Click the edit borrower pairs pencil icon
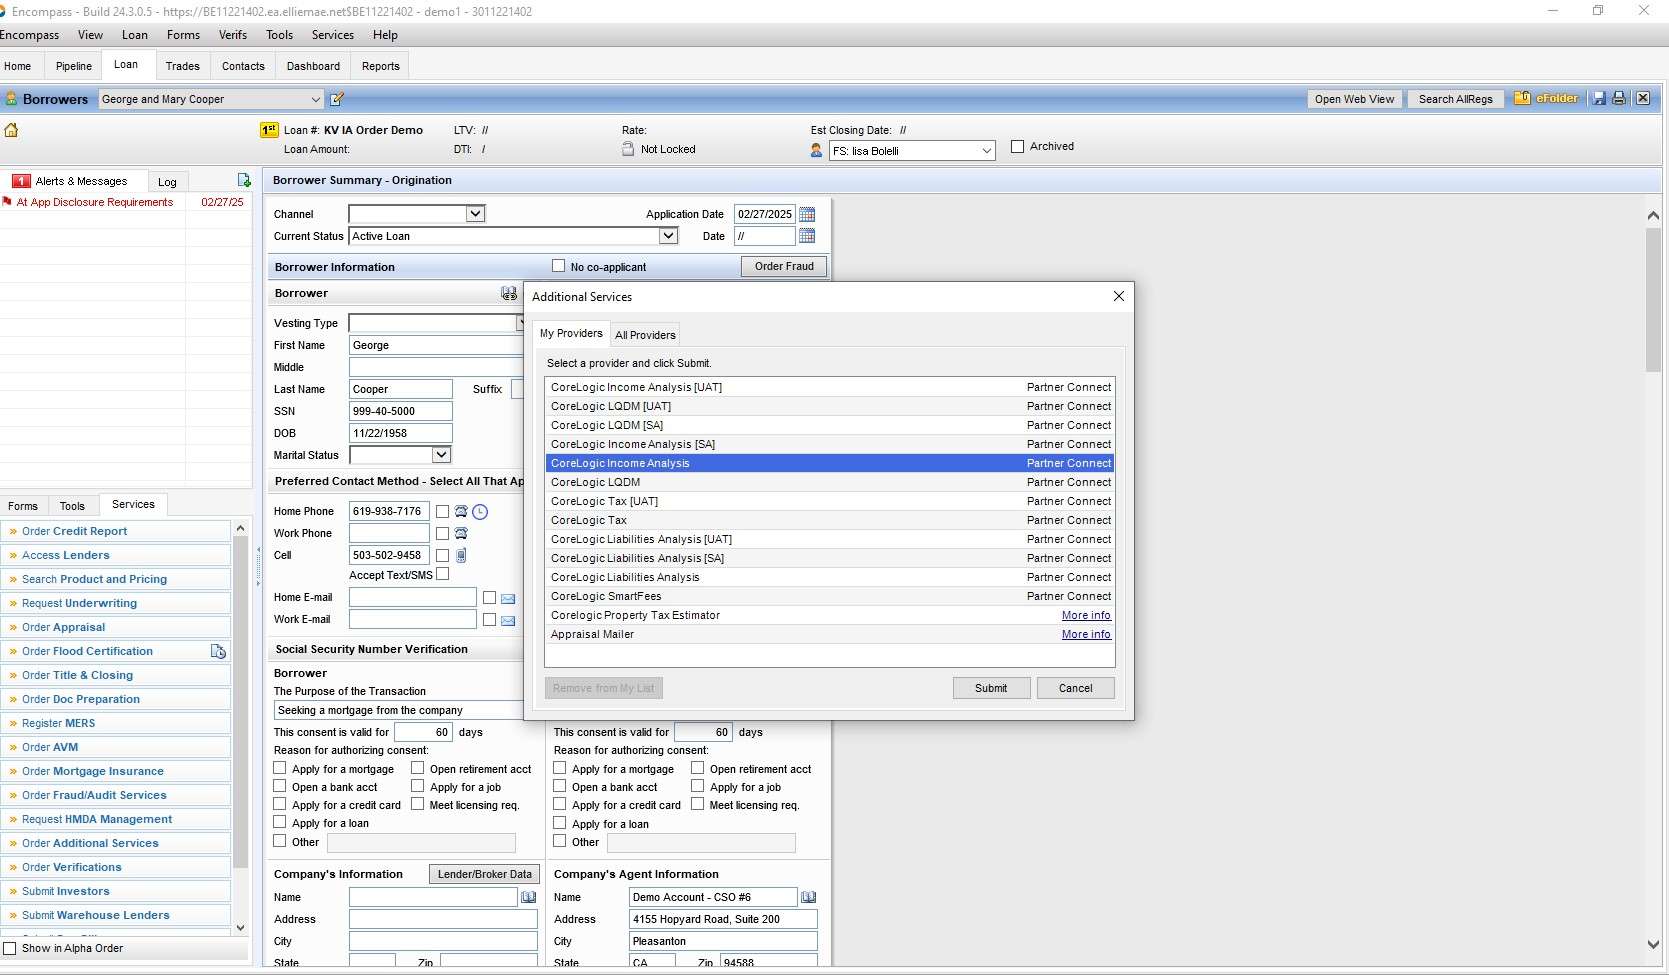The height and width of the screenshot is (975, 1669). pos(337,99)
